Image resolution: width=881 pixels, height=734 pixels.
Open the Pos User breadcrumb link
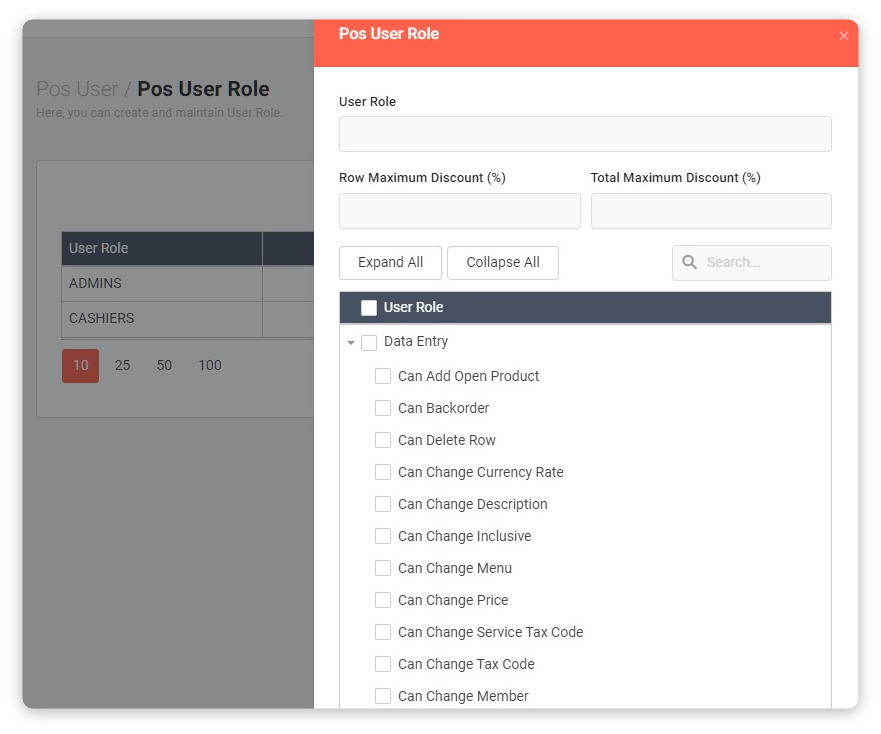click(x=77, y=89)
